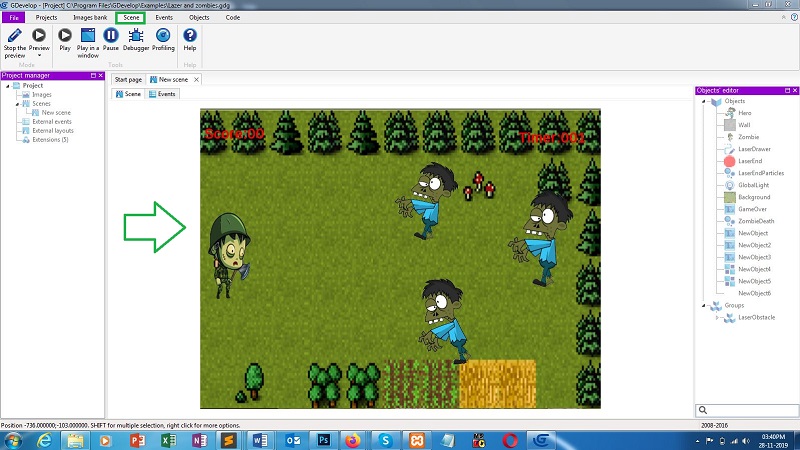800x450 pixels.
Task: Collapse the Scenes tree node
Action: 17,104
